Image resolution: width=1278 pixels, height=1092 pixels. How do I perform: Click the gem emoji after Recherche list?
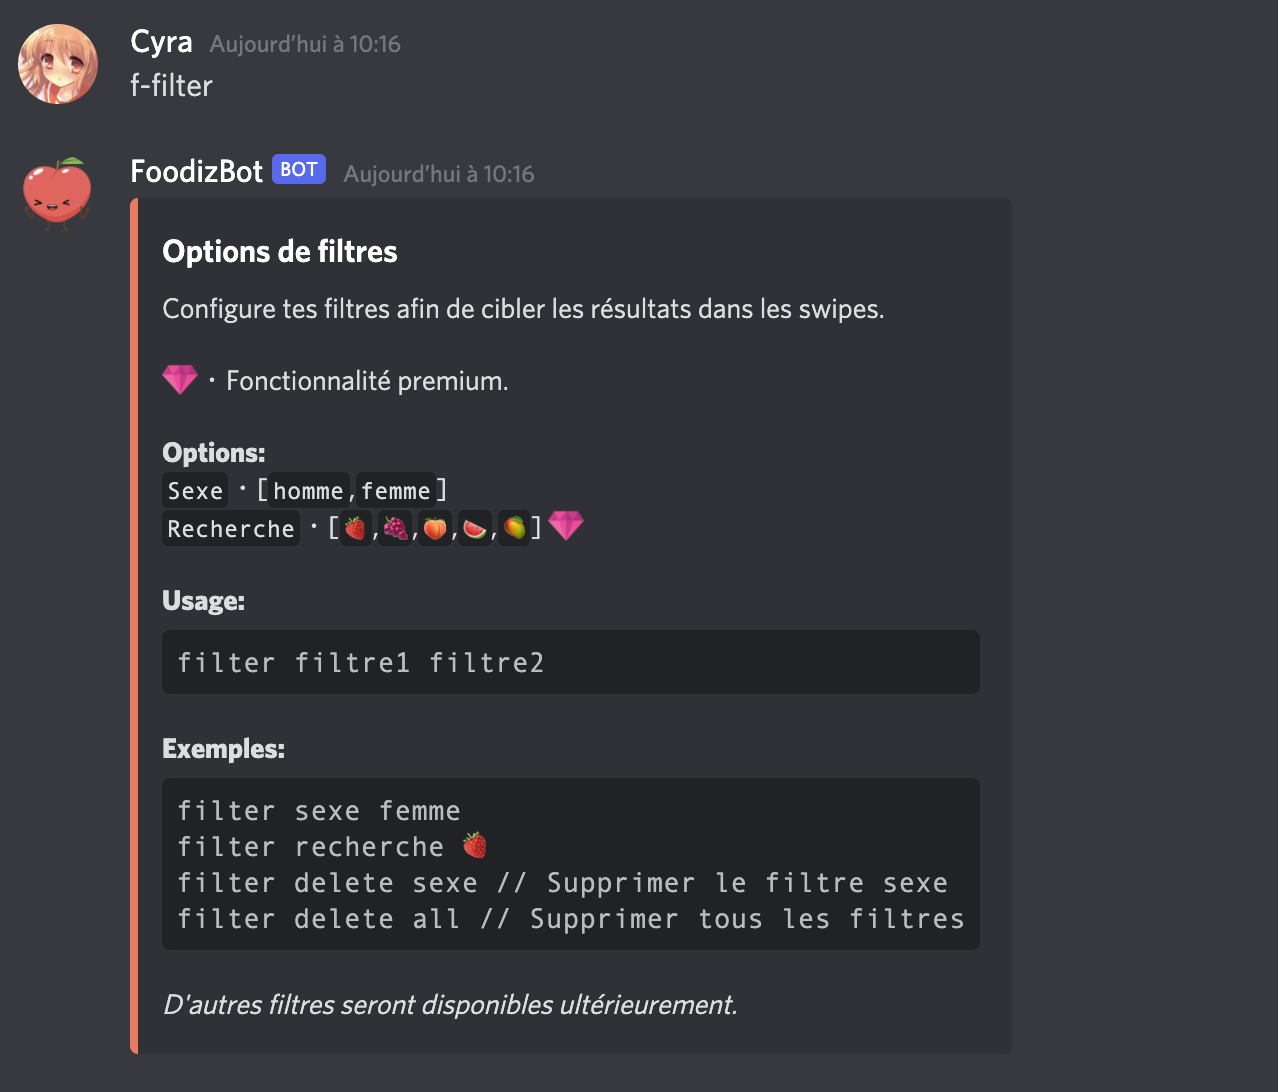click(x=566, y=525)
